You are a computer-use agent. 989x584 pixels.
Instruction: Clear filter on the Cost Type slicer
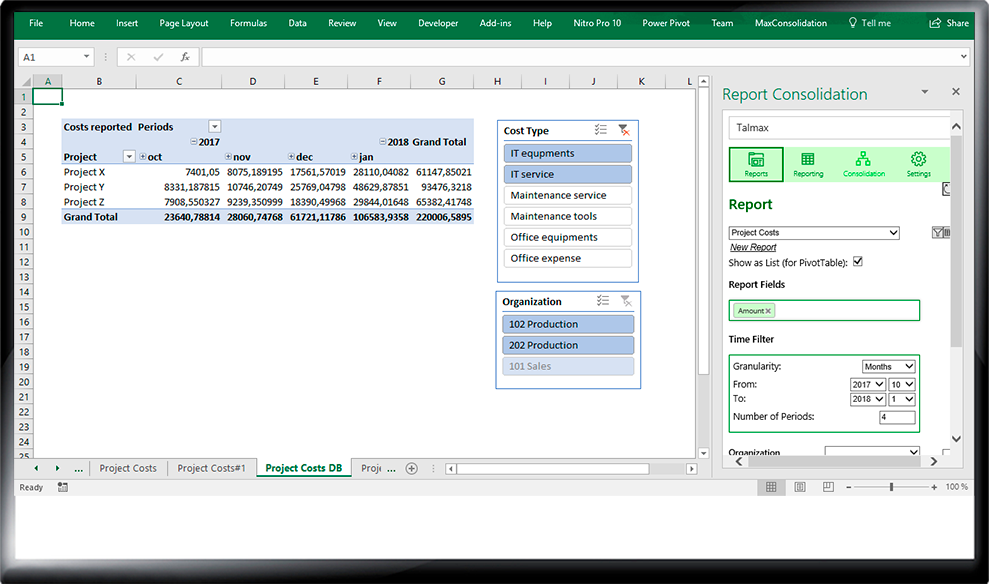624,130
